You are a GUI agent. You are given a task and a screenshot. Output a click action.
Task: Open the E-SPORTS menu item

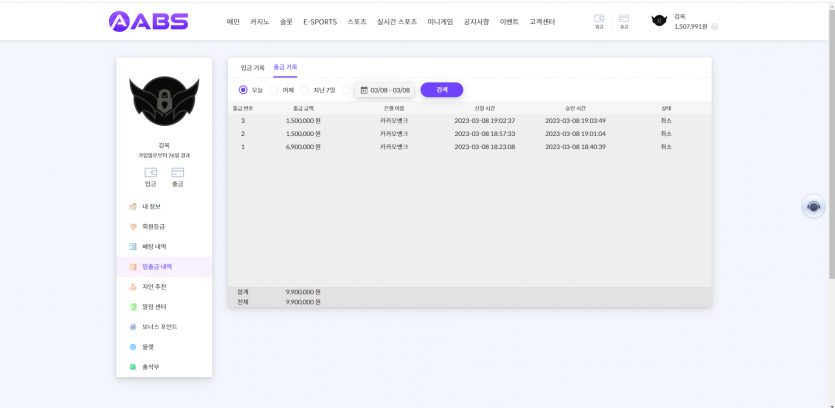[x=320, y=22]
